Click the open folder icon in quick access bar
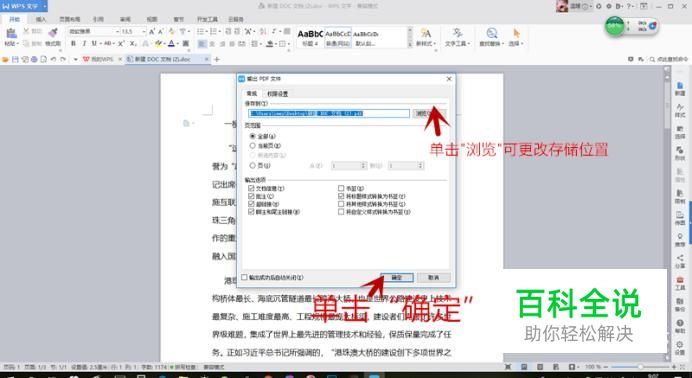The image size is (692, 378). point(5,59)
